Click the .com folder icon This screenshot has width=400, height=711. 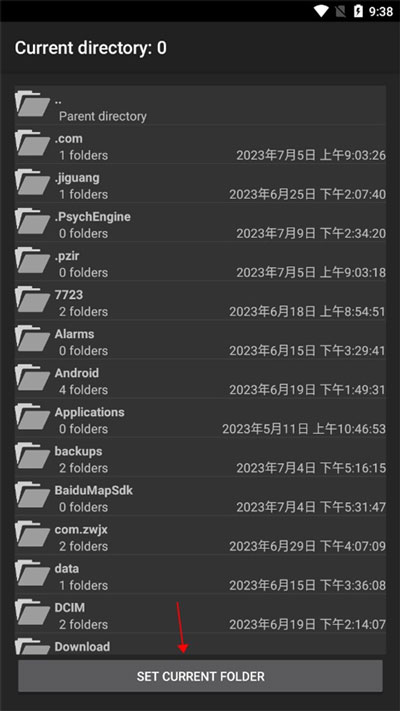tap(32, 143)
